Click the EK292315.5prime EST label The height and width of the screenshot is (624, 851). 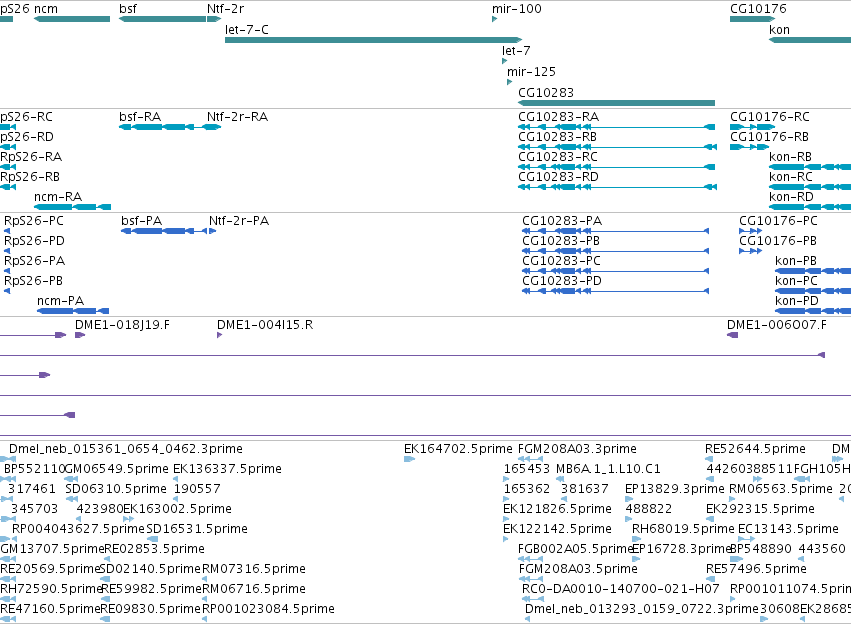tap(760, 509)
